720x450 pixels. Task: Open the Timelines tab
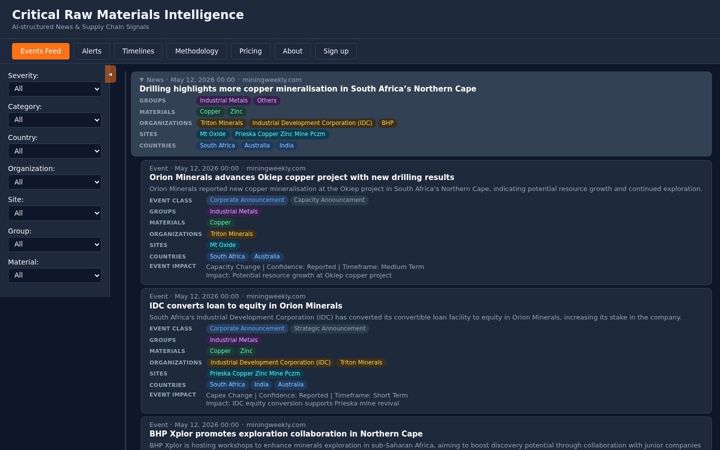(138, 51)
